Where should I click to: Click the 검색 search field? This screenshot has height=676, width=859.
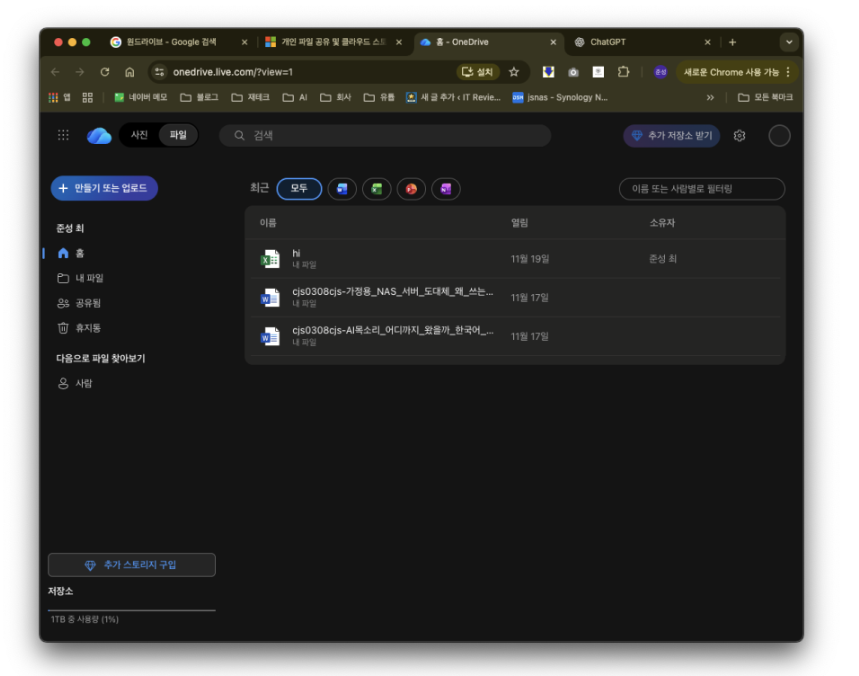[x=385, y=136]
